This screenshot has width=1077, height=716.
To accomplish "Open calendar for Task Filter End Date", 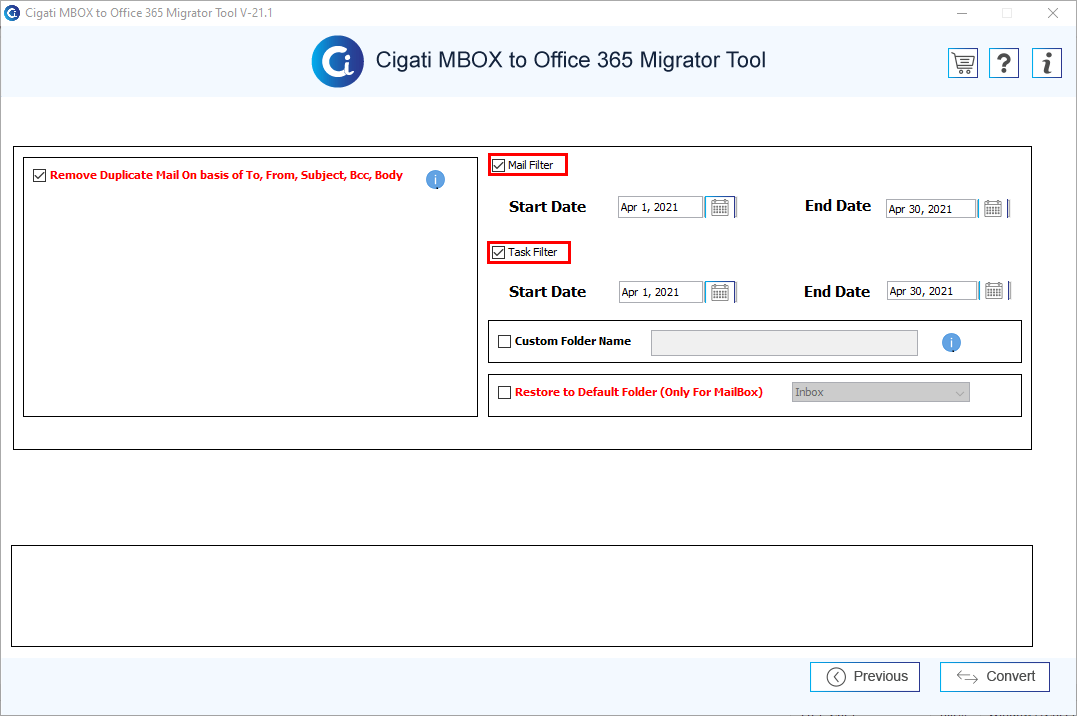I will click(994, 291).
